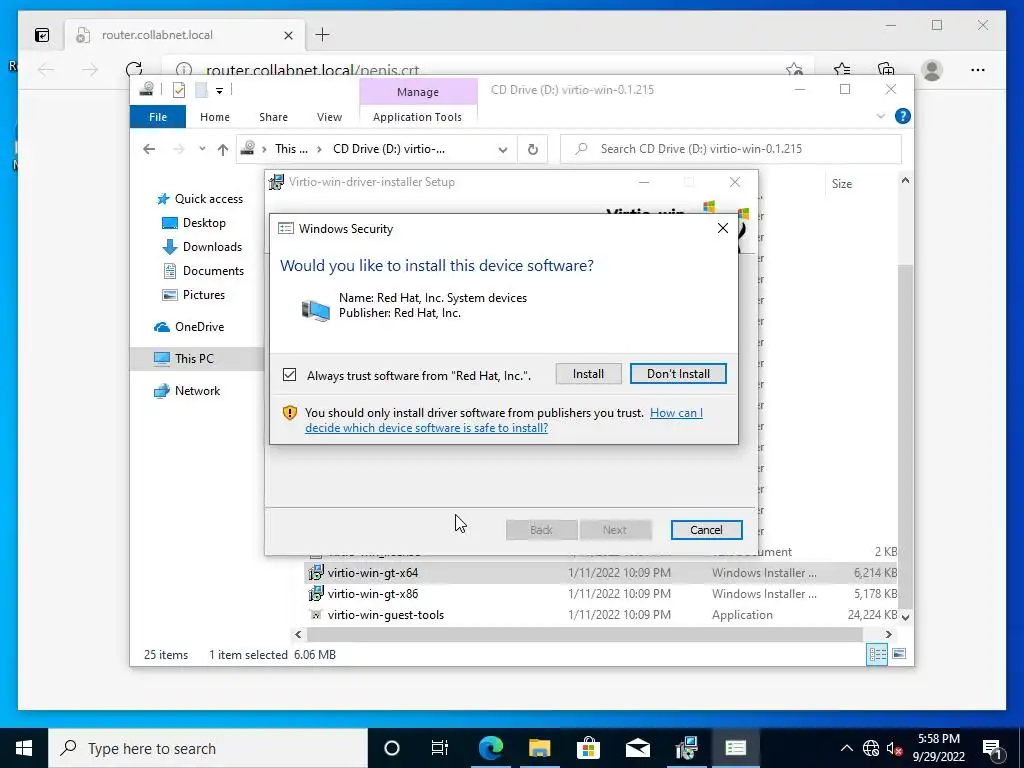1024x768 pixels.
Task: Open Edge tab actions menu icon
Action: click(42, 35)
